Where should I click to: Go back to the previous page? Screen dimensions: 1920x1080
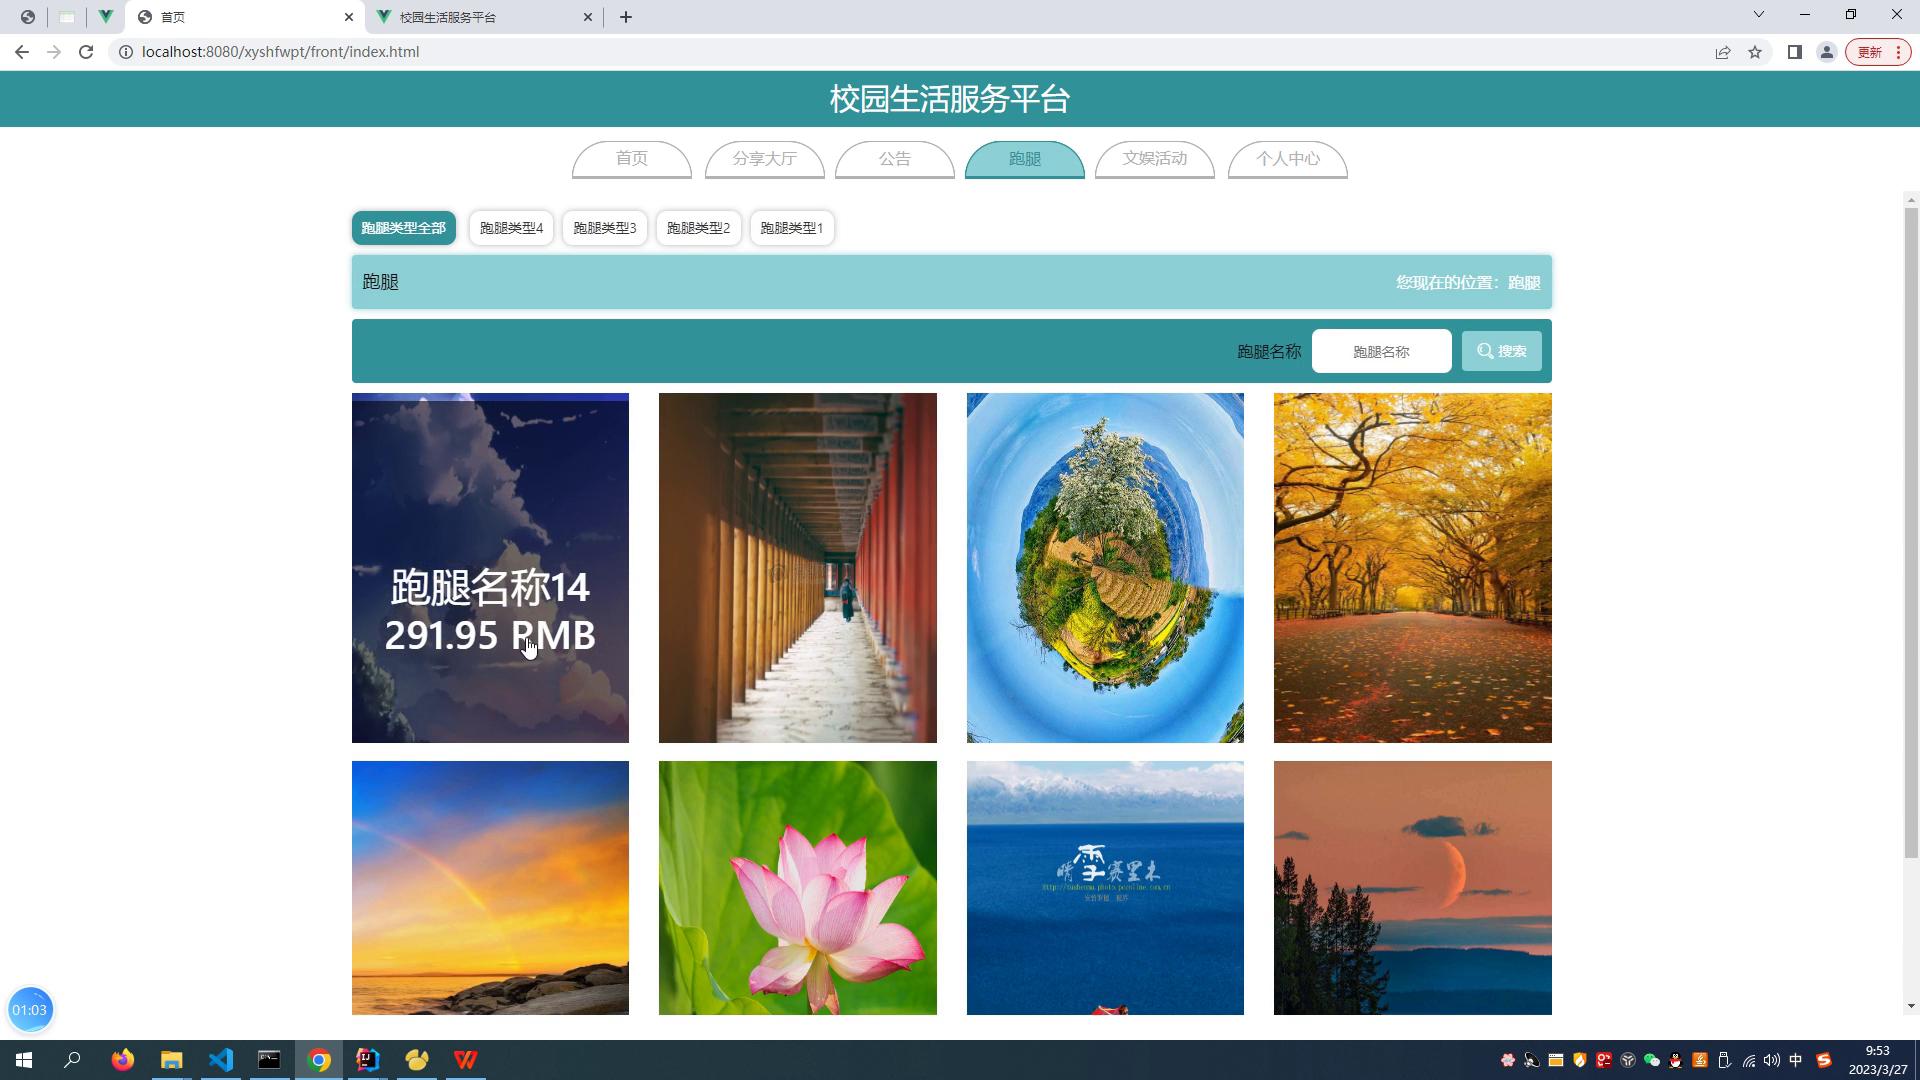pos(22,52)
